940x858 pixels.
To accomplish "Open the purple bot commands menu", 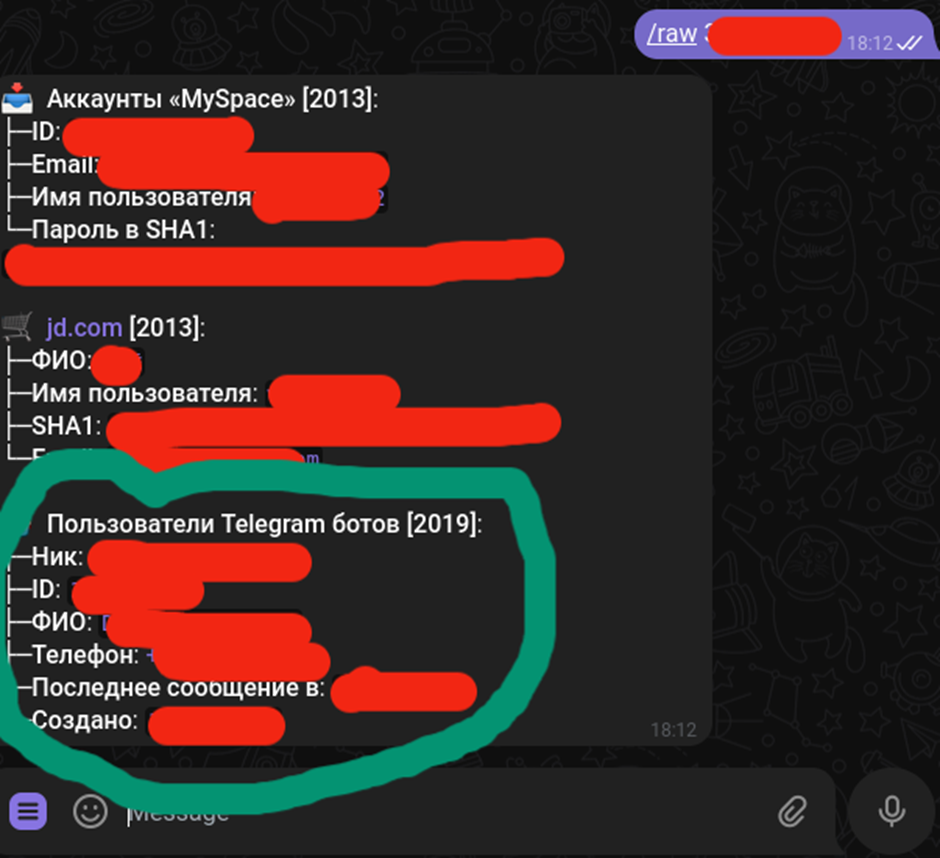I will [28, 811].
